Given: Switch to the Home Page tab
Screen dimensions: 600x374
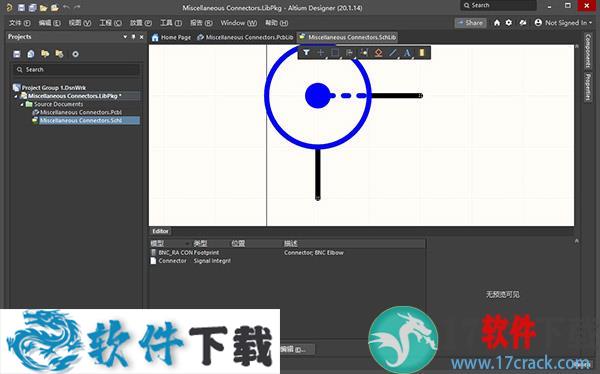Looking at the screenshot, I should 171,37.
